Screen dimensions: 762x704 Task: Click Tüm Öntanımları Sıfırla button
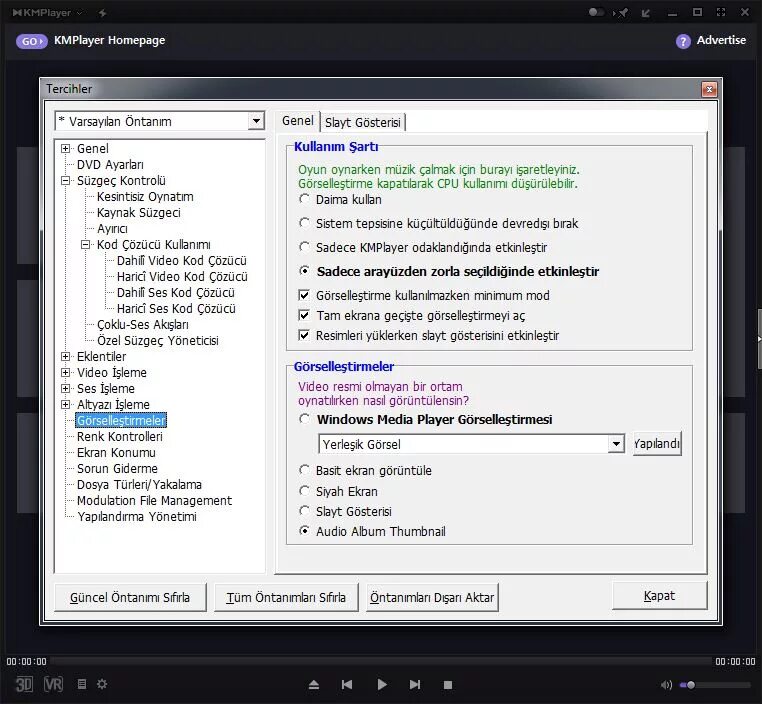286,598
